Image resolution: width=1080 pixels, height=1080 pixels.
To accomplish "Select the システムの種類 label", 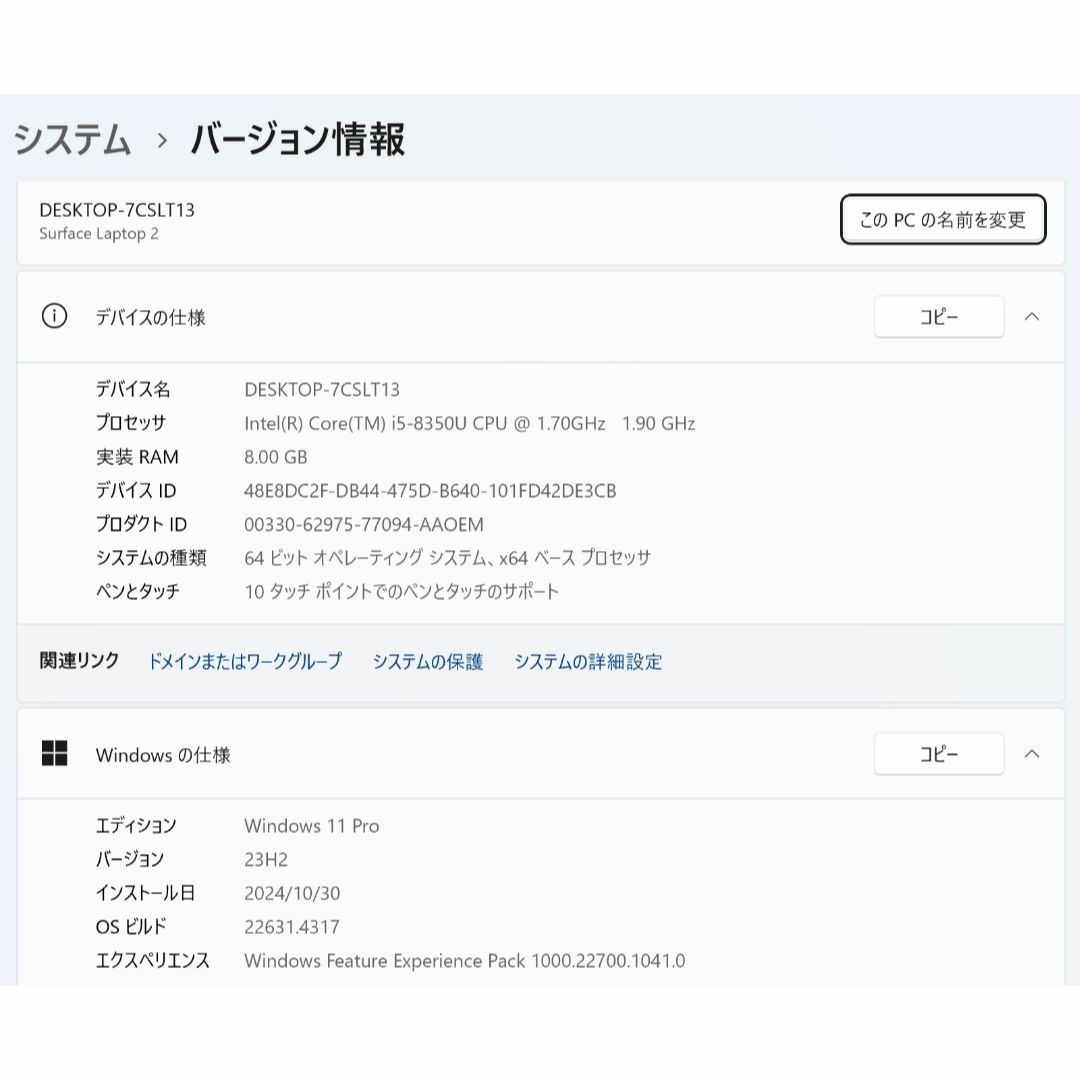I will [x=151, y=558].
